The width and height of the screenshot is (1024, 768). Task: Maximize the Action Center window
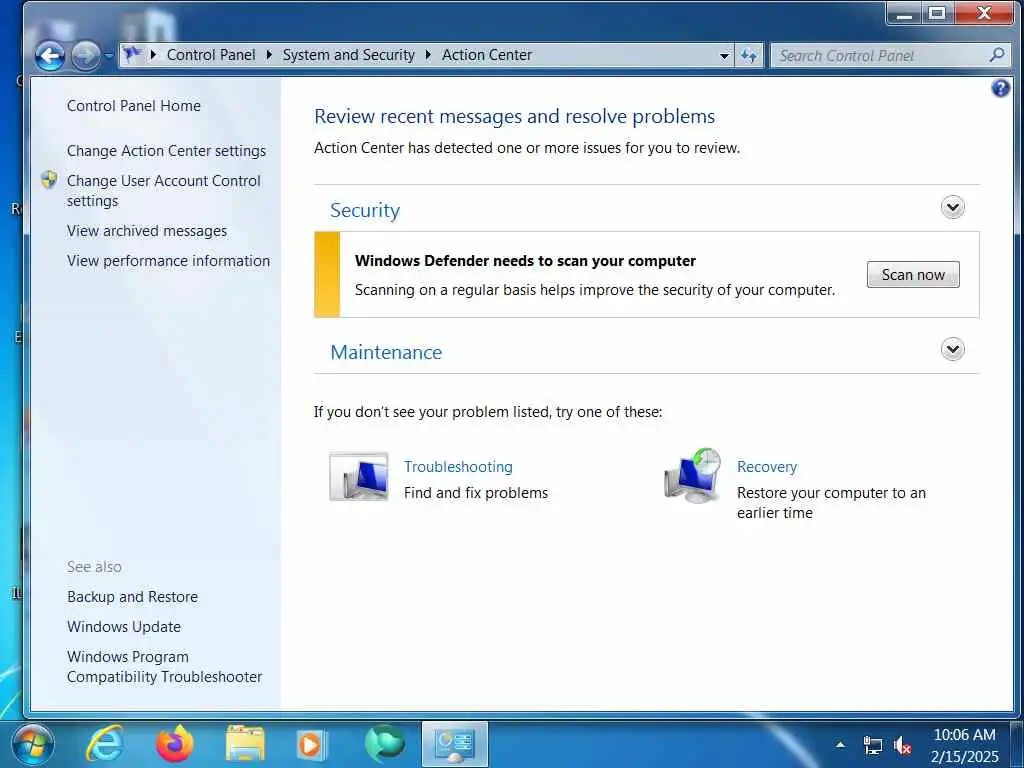tap(937, 13)
